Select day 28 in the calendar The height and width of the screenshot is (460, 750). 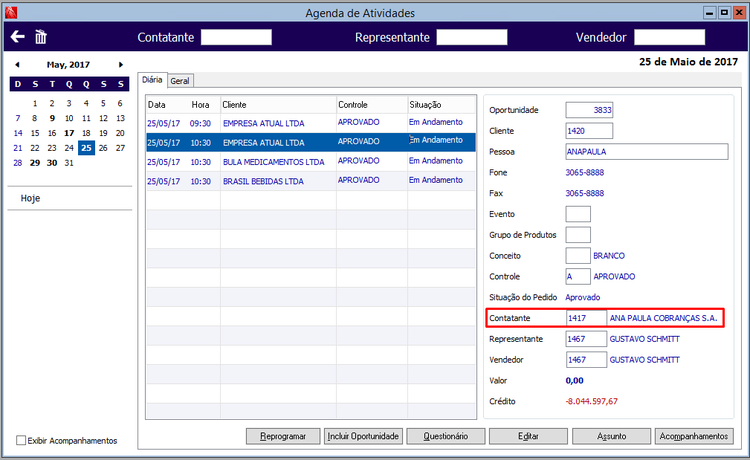point(18,163)
